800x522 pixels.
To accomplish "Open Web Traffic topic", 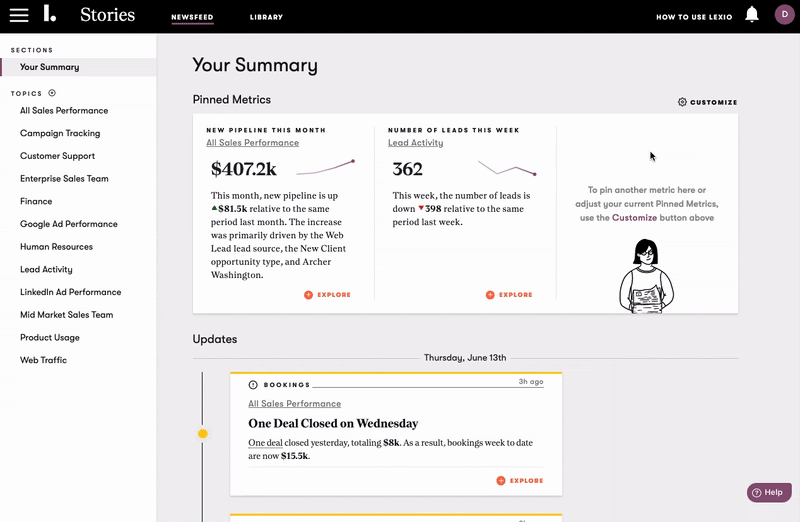I will pyautogui.click(x=43, y=360).
